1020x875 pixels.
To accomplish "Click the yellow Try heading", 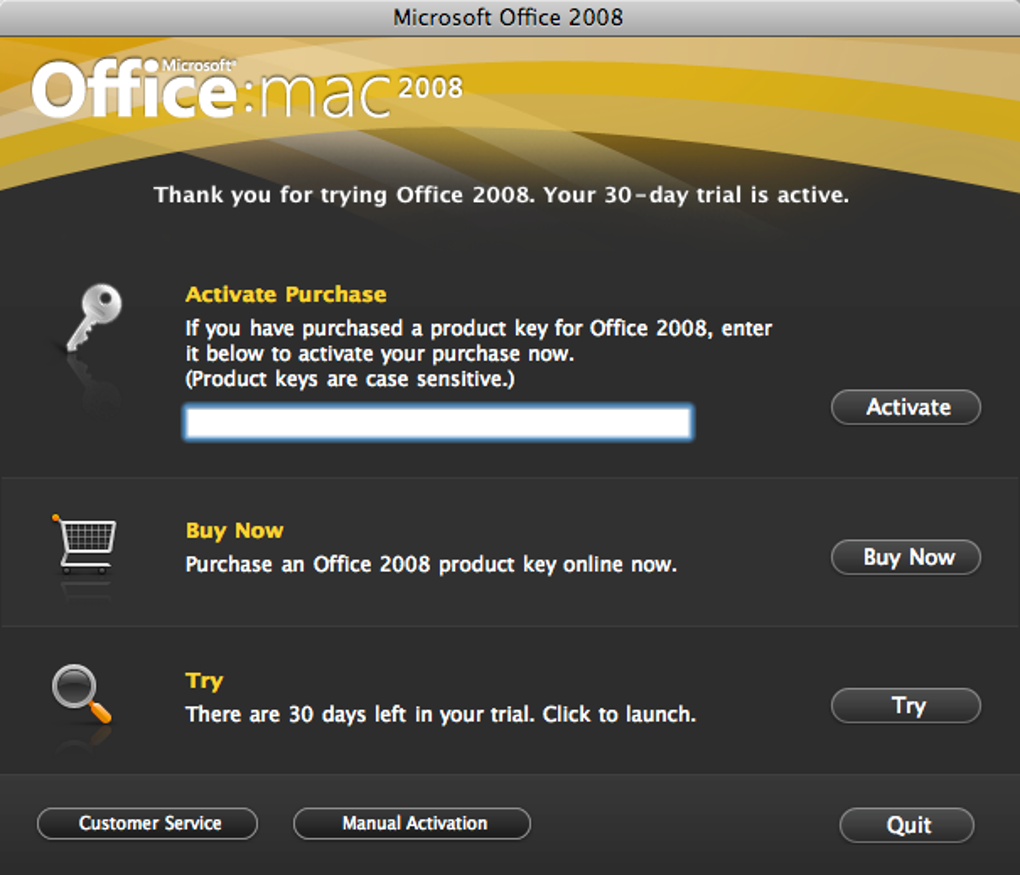I will (x=204, y=681).
